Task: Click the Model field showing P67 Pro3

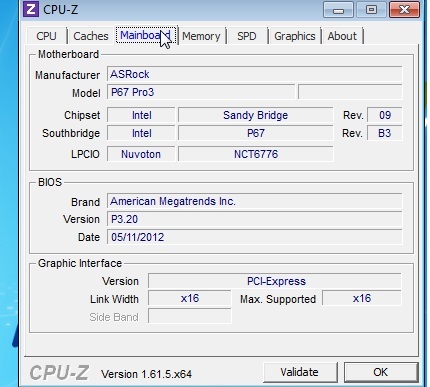Action: tap(201, 92)
